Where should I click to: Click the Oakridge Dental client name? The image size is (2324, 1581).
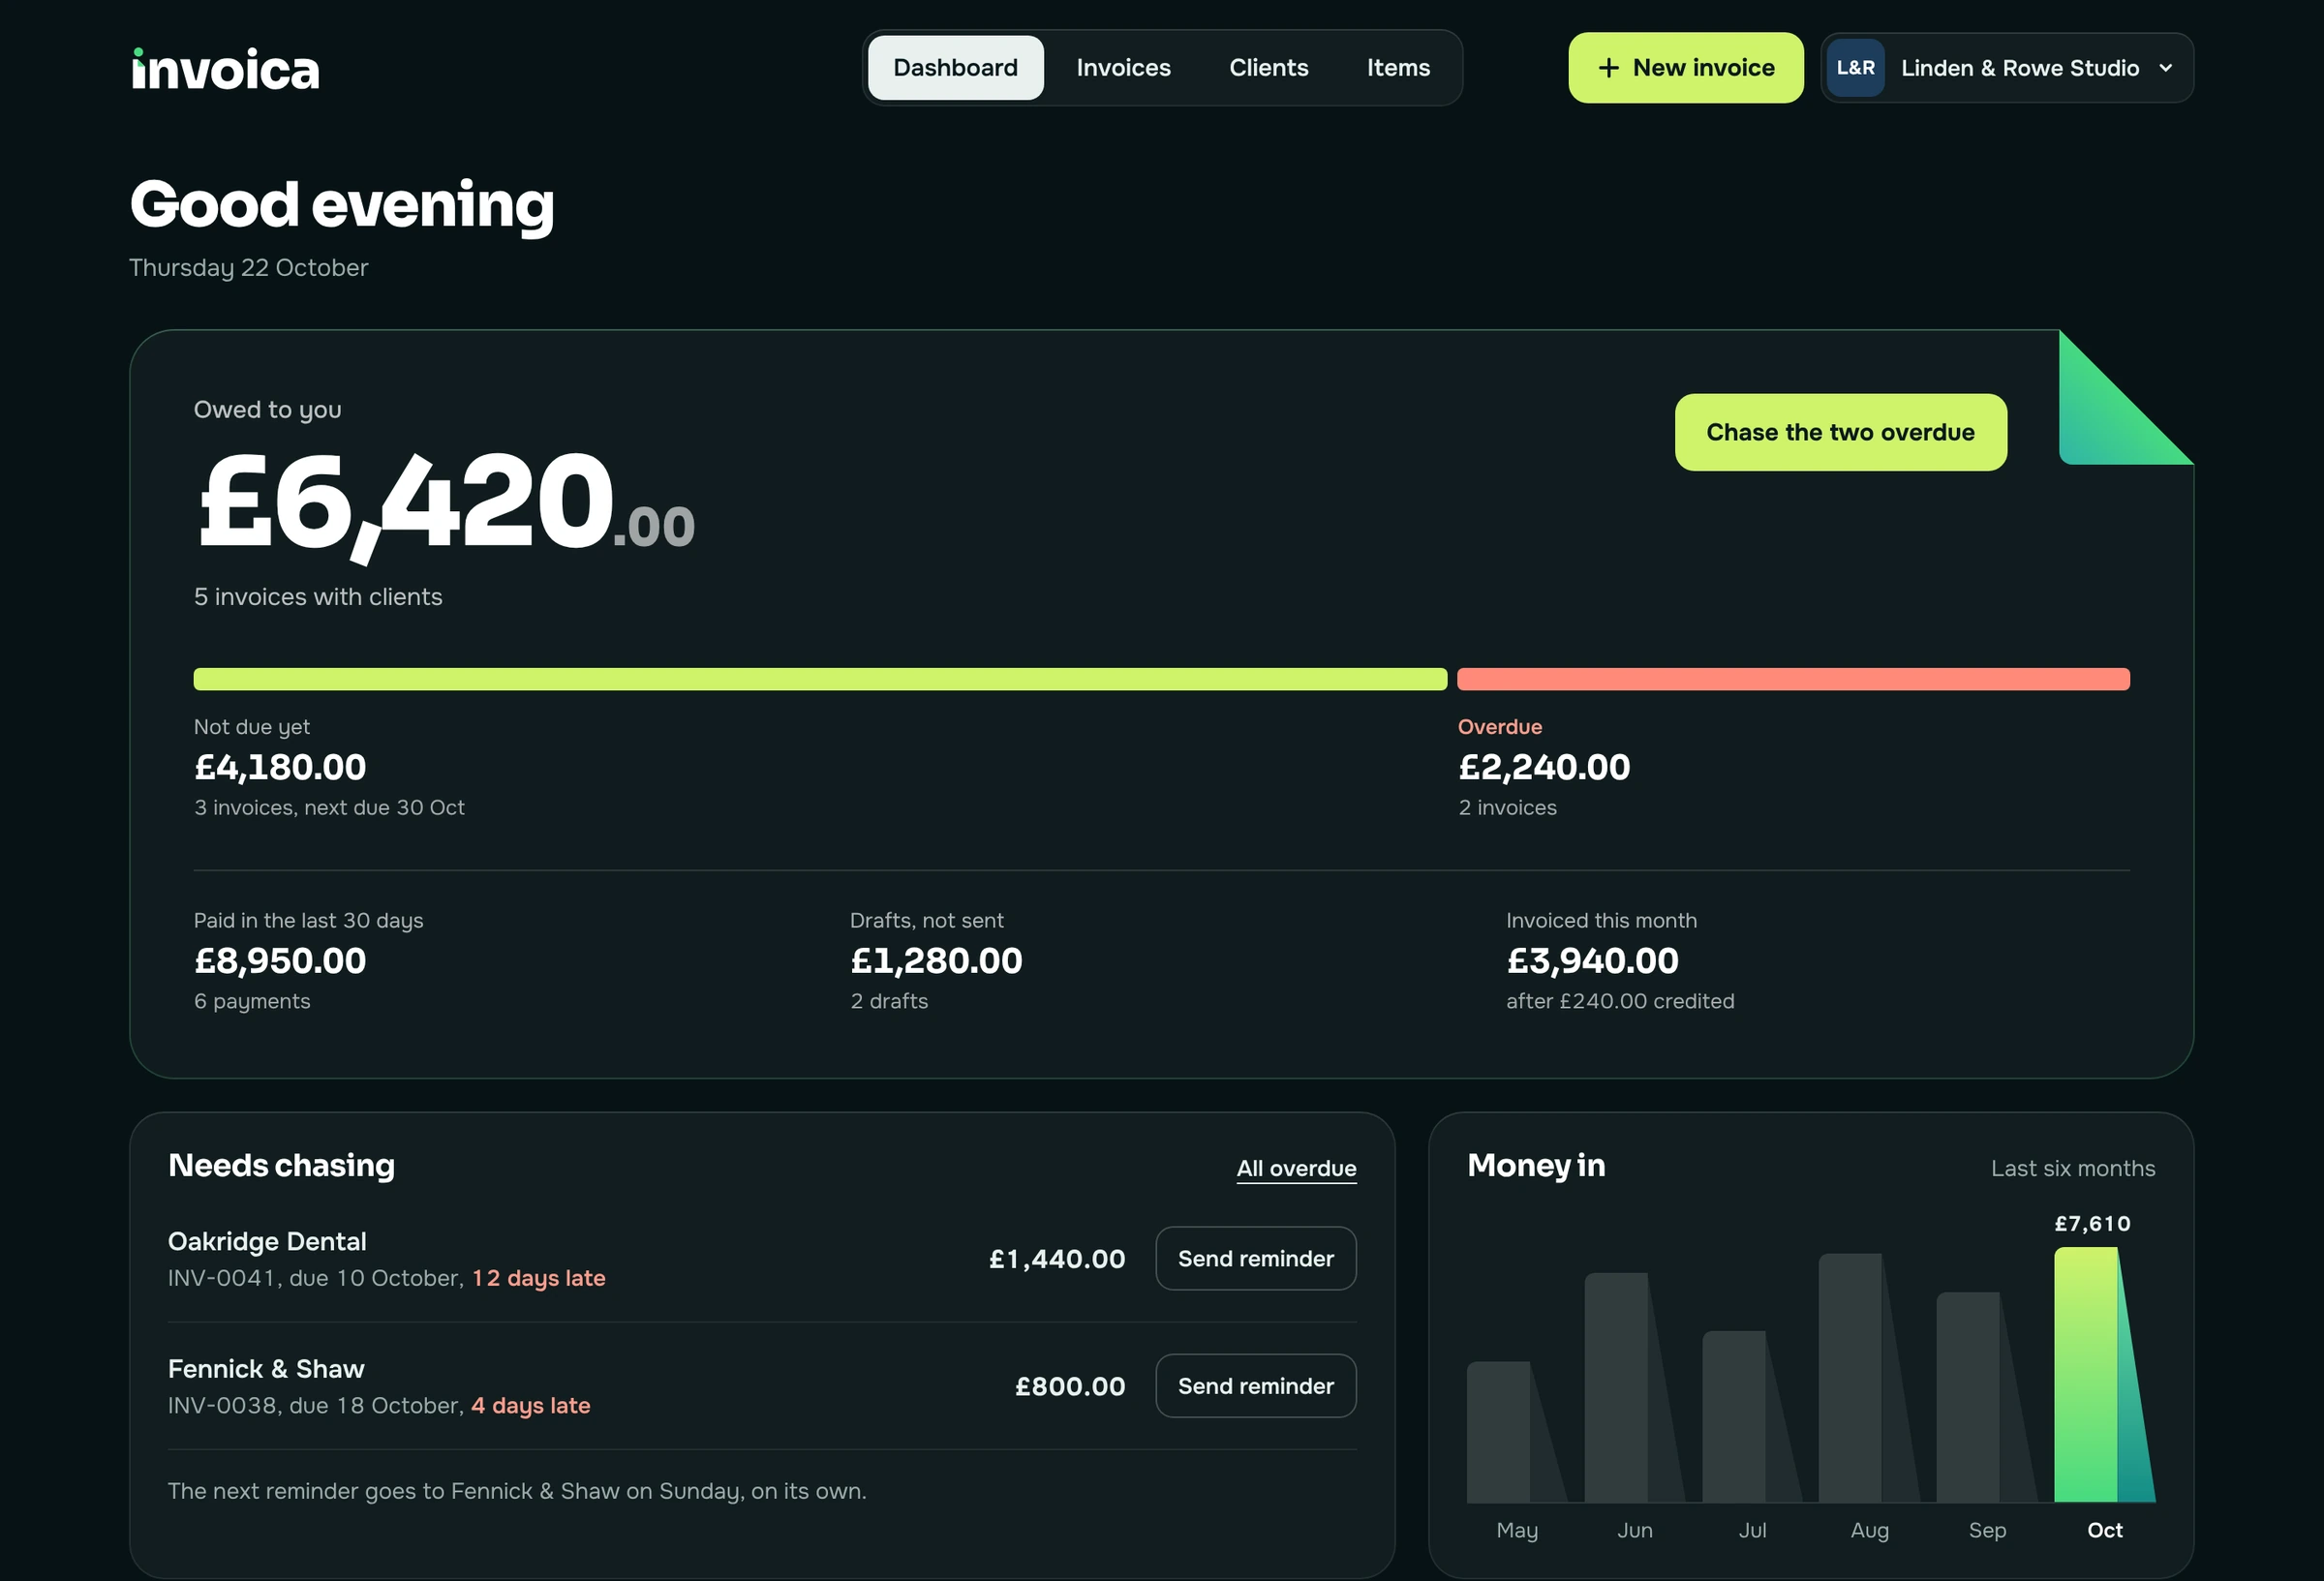coord(267,1241)
